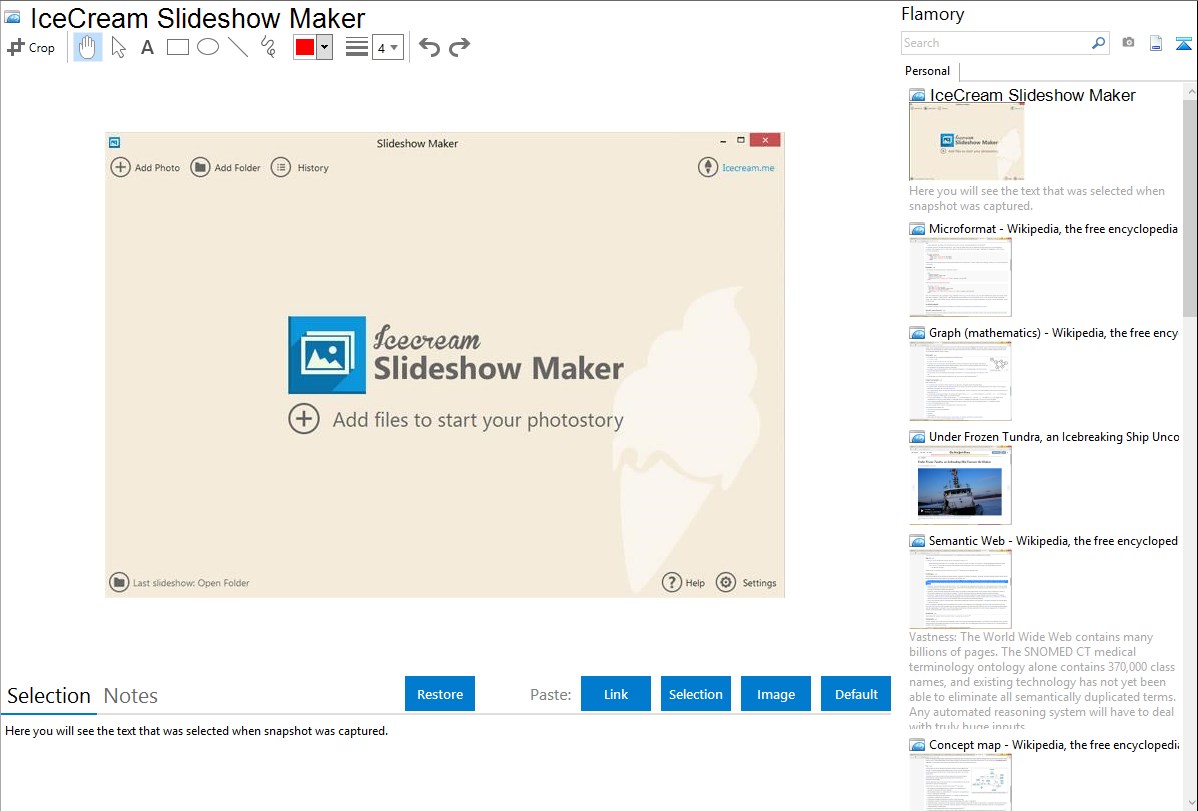The image size is (1198, 811).
Task: Click the 'Semantic Web - Wikipedia' title
Action: point(1054,540)
